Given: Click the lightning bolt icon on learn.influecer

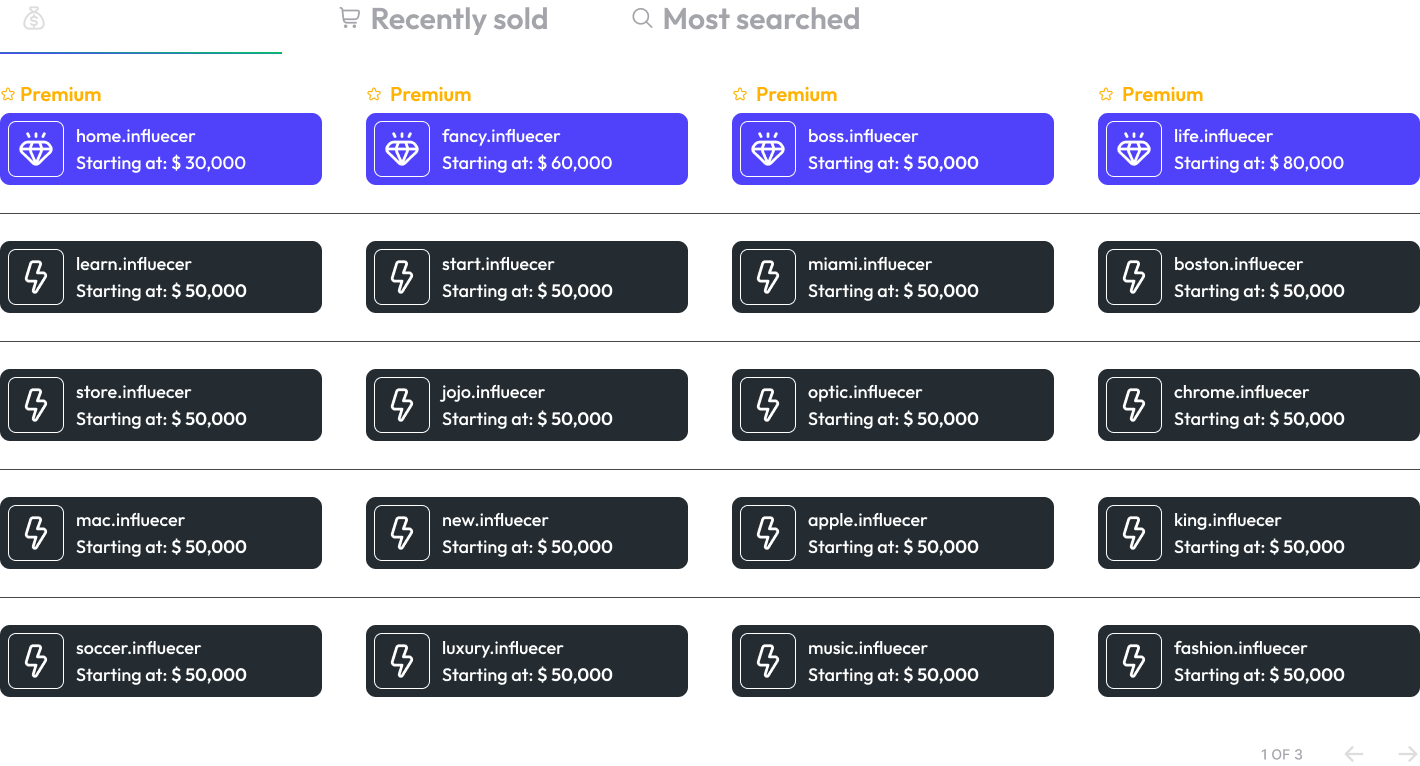Looking at the screenshot, I should [x=35, y=277].
